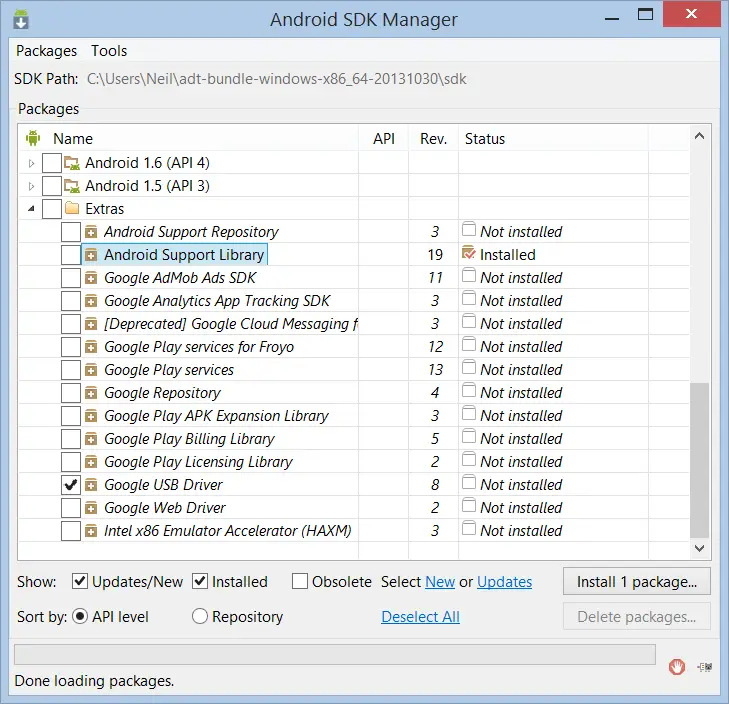Click the Android robot icon in Name header
This screenshot has height=704, width=729.
pos(33,139)
